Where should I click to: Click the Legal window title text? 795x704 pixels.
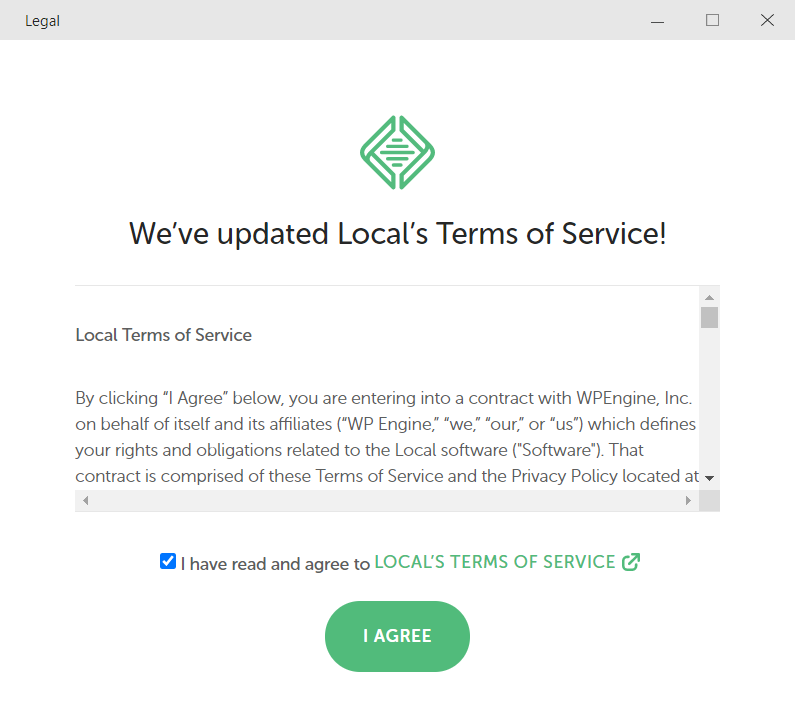pos(43,21)
